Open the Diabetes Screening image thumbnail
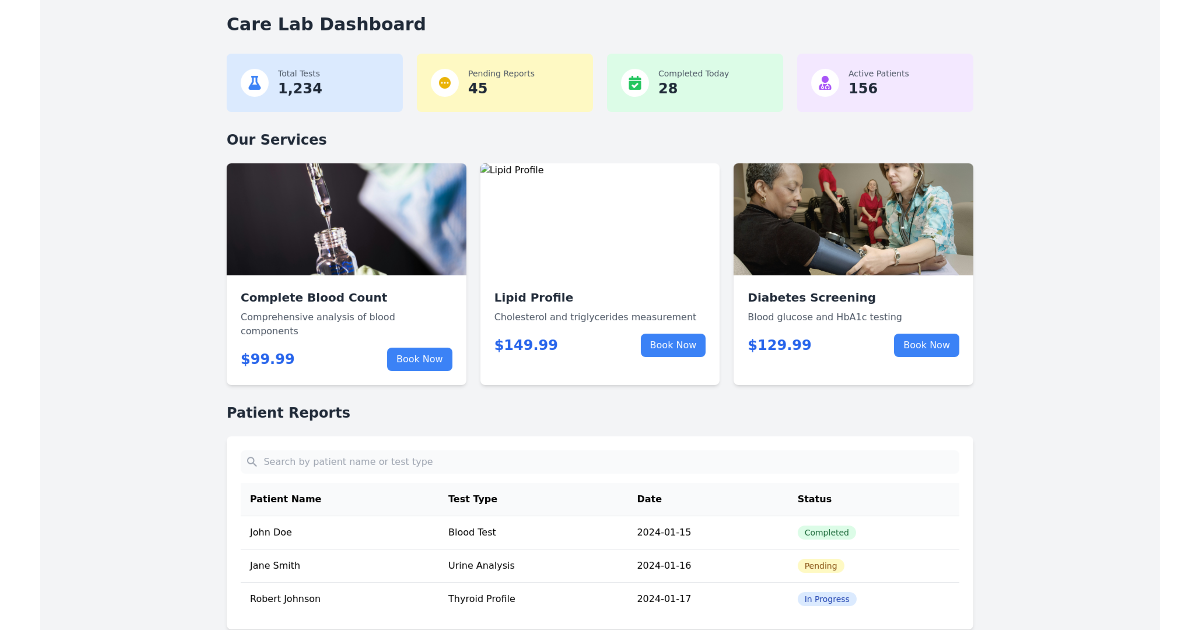Image resolution: width=1200 pixels, height=630 pixels. click(x=853, y=218)
